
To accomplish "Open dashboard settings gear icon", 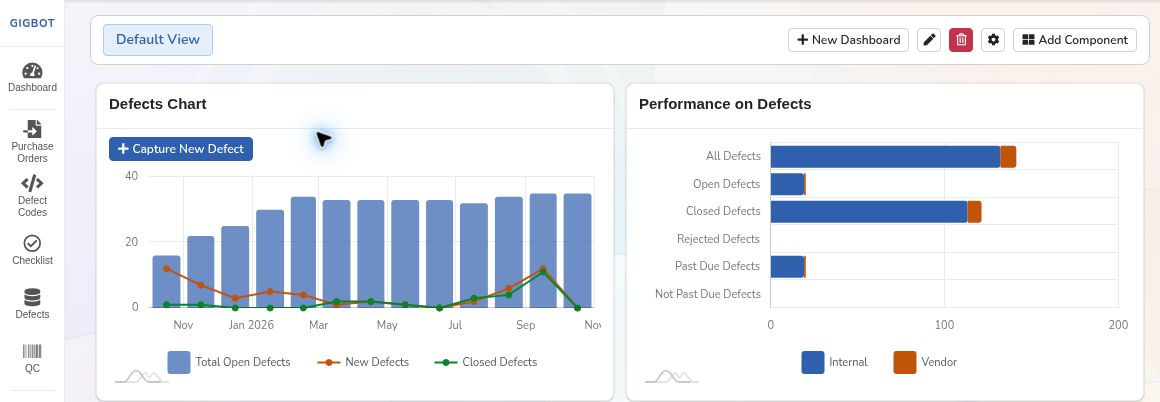I will pyautogui.click(x=993, y=40).
